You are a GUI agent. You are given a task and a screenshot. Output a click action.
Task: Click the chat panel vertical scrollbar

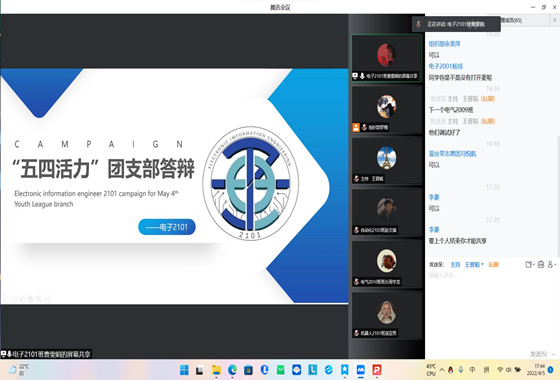point(558,196)
